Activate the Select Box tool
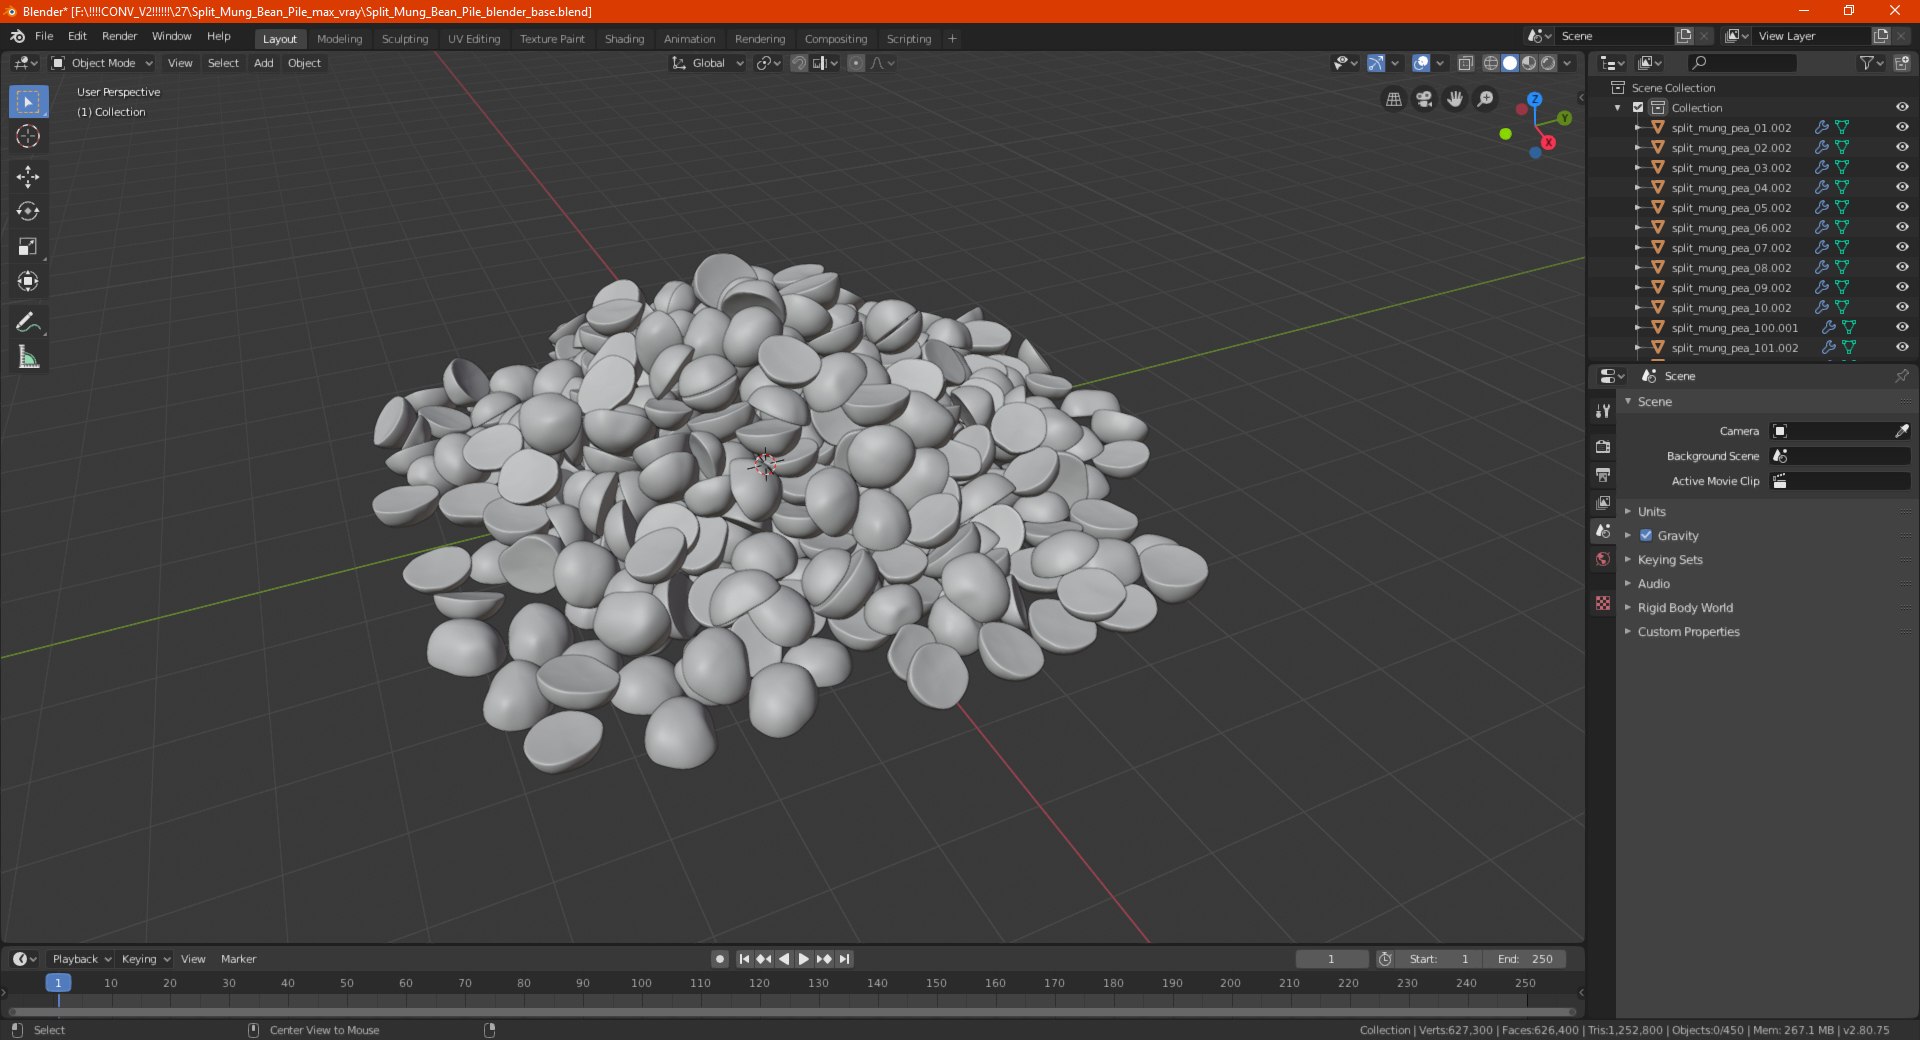This screenshot has width=1920, height=1040. coord(28,101)
